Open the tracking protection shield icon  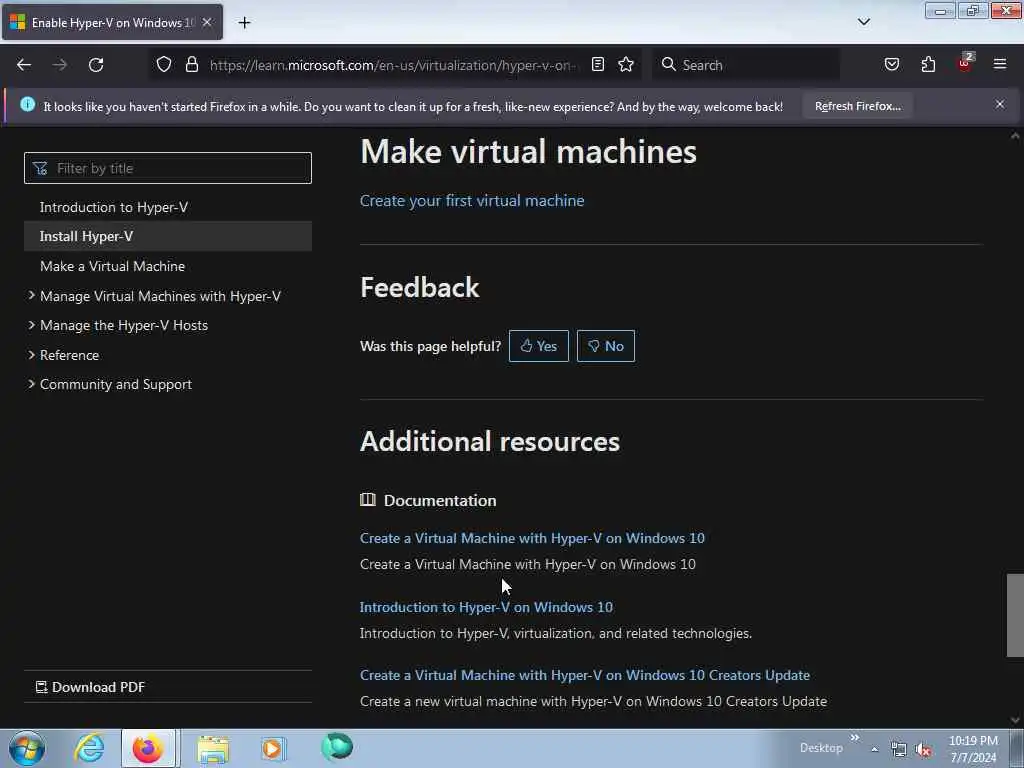(x=164, y=64)
